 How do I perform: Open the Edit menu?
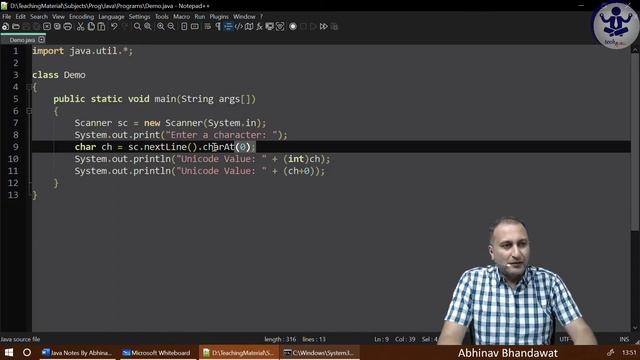point(20,17)
